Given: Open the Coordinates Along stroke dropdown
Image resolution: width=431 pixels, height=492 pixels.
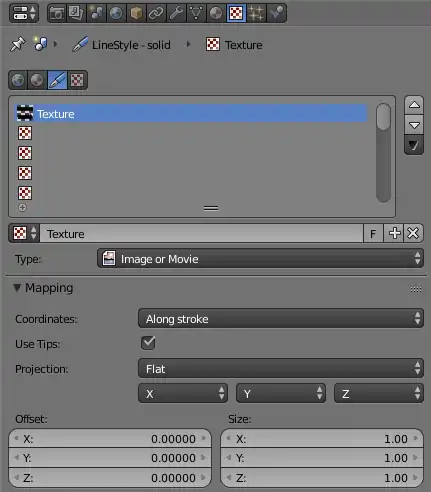Looking at the screenshot, I should pos(281,319).
